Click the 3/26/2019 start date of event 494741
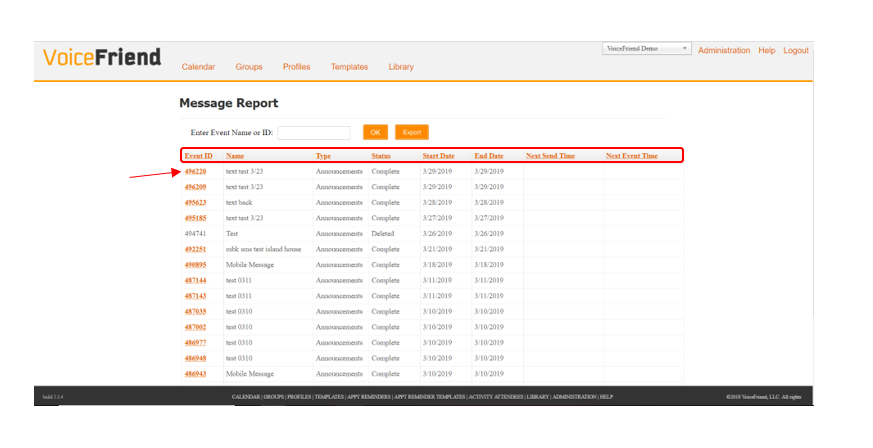The image size is (873, 448). 437,234
